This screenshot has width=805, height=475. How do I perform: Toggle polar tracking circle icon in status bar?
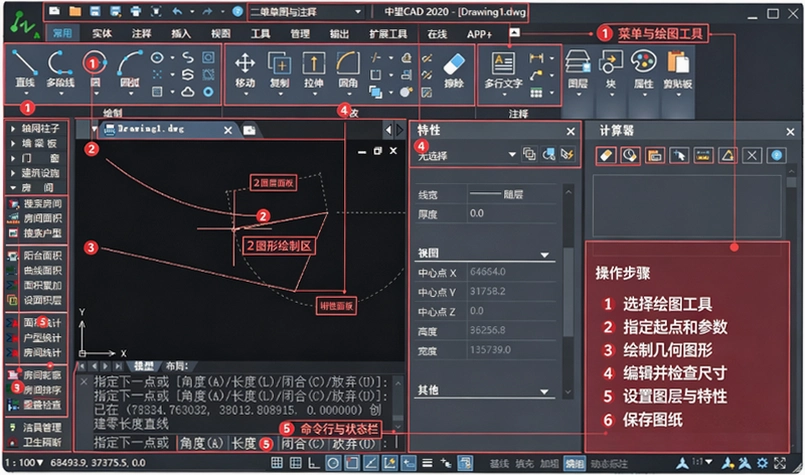(333, 463)
